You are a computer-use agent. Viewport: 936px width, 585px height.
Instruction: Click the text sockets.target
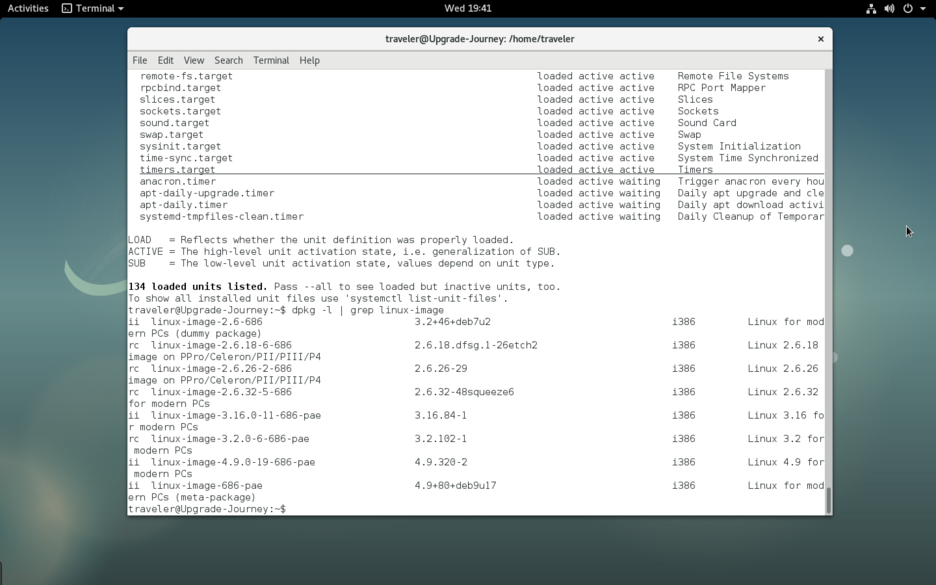180,111
